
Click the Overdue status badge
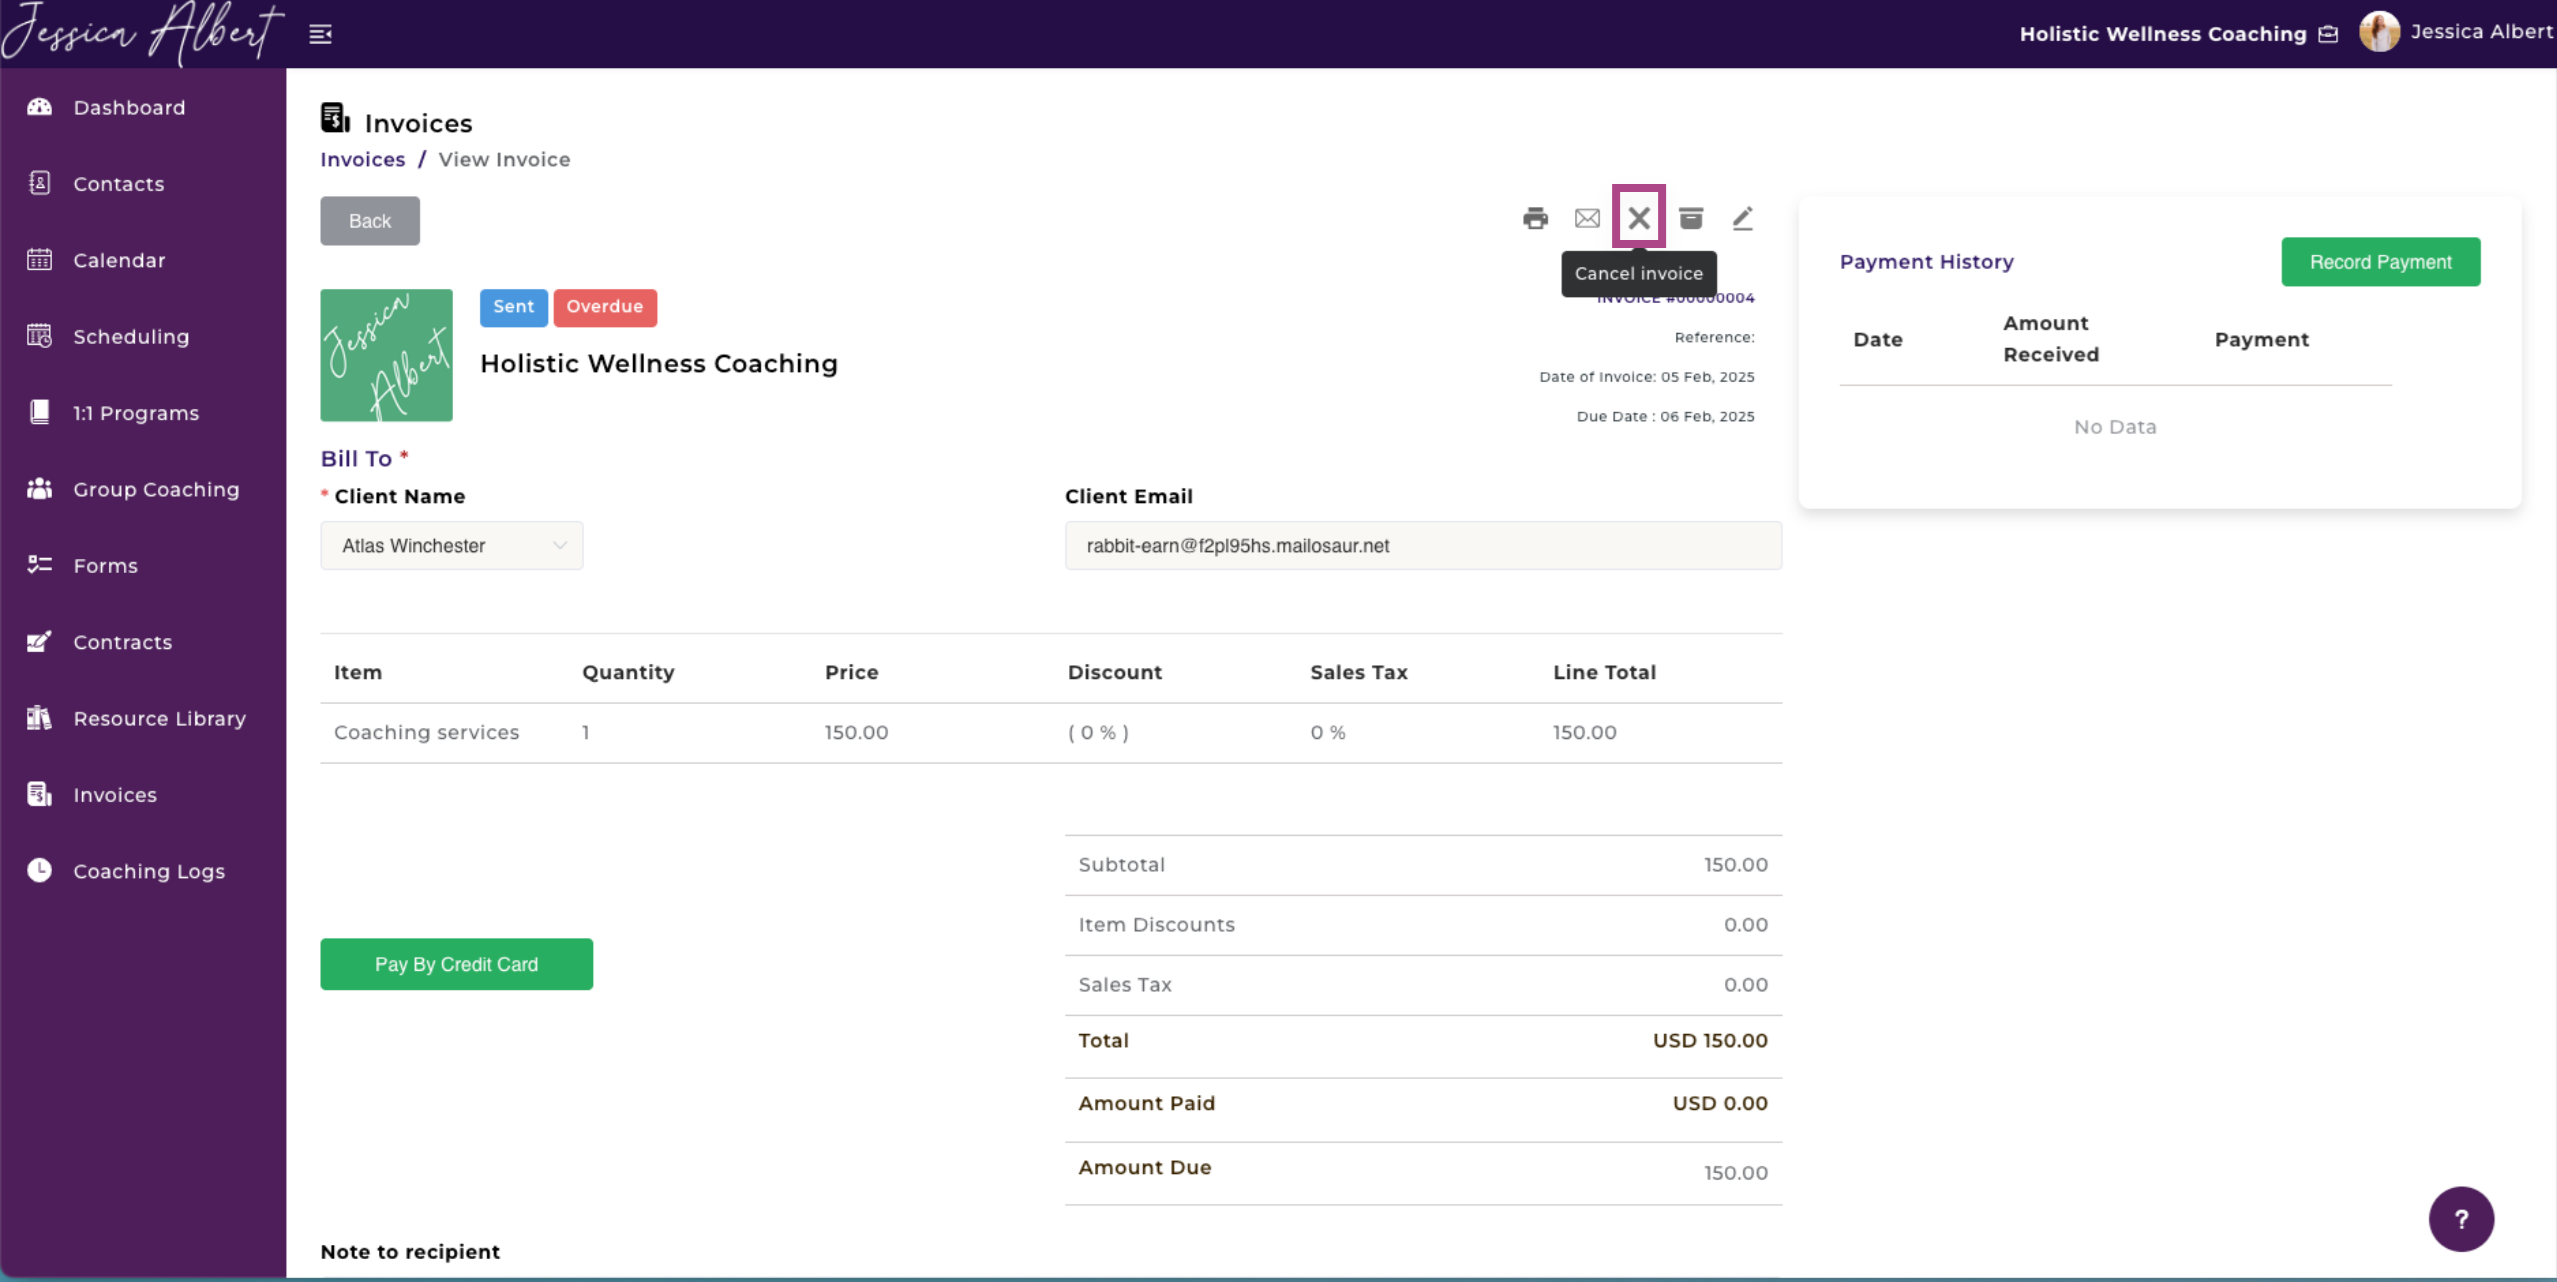(605, 307)
